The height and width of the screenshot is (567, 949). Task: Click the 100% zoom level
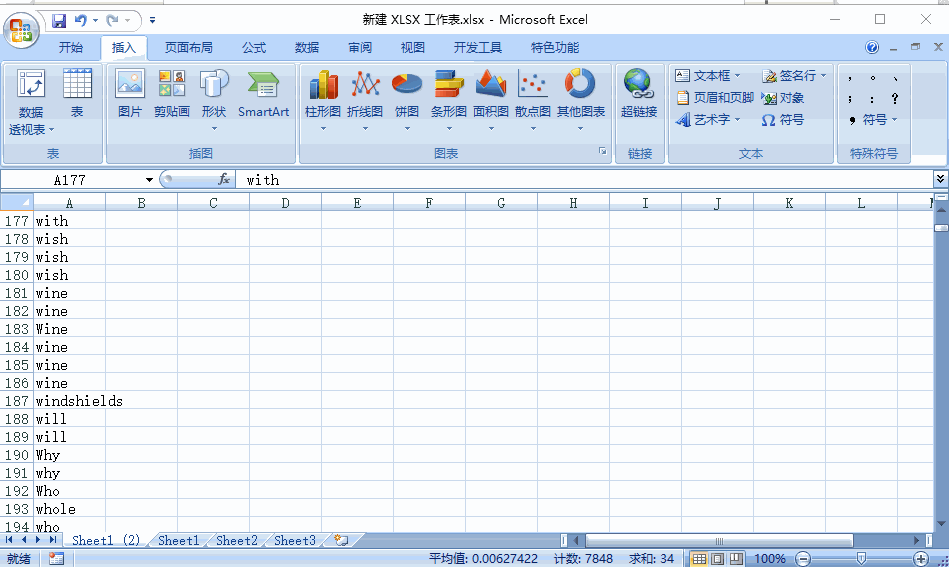click(769, 559)
